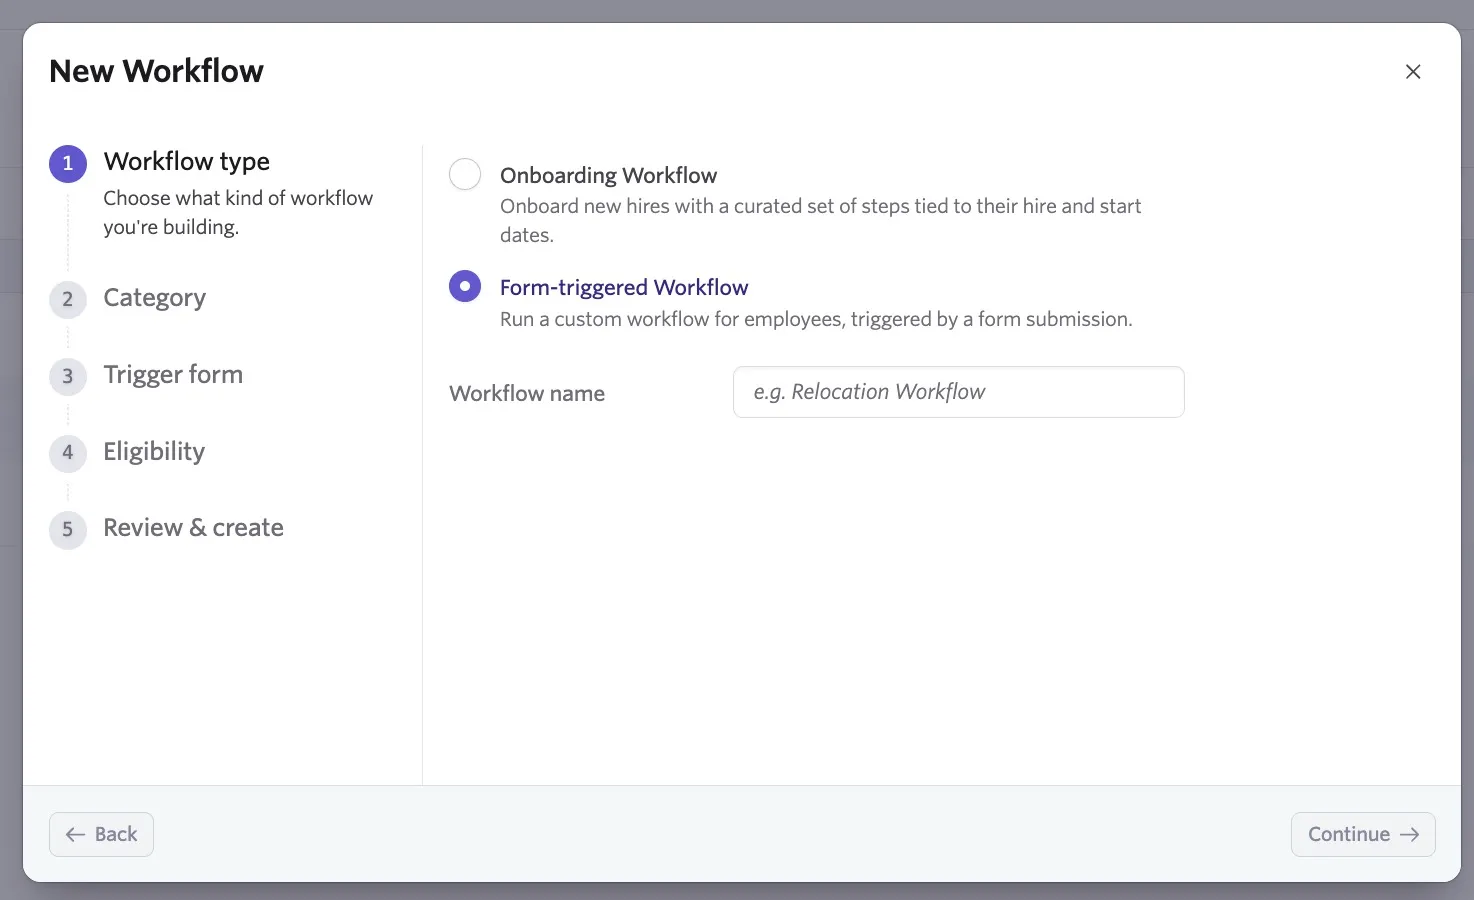
Task: Click the 'Run a custom workflow' description text
Action: (x=816, y=319)
